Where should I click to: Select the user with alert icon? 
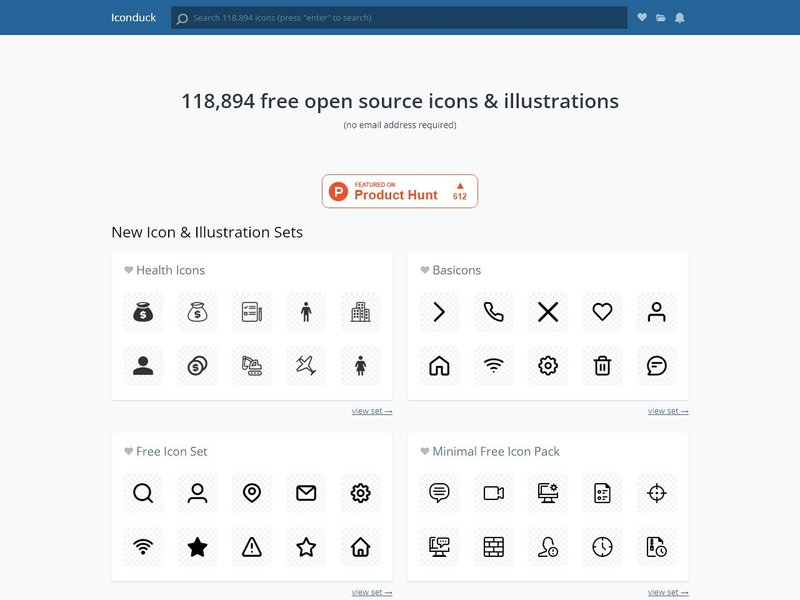tap(548, 547)
